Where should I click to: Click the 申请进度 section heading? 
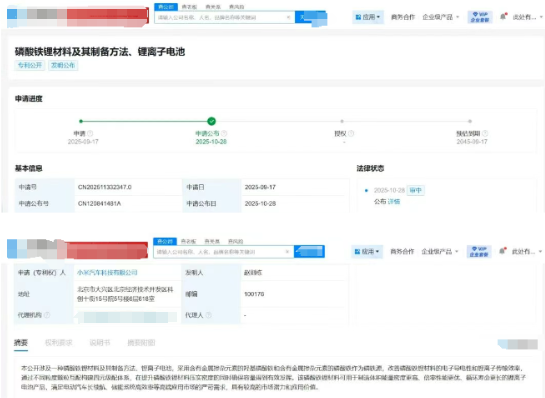tap(29, 99)
